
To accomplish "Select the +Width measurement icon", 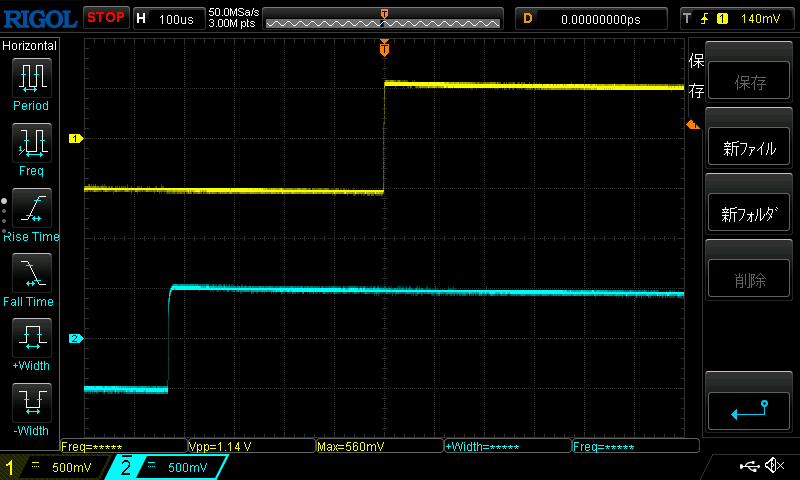I will [32, 337].
